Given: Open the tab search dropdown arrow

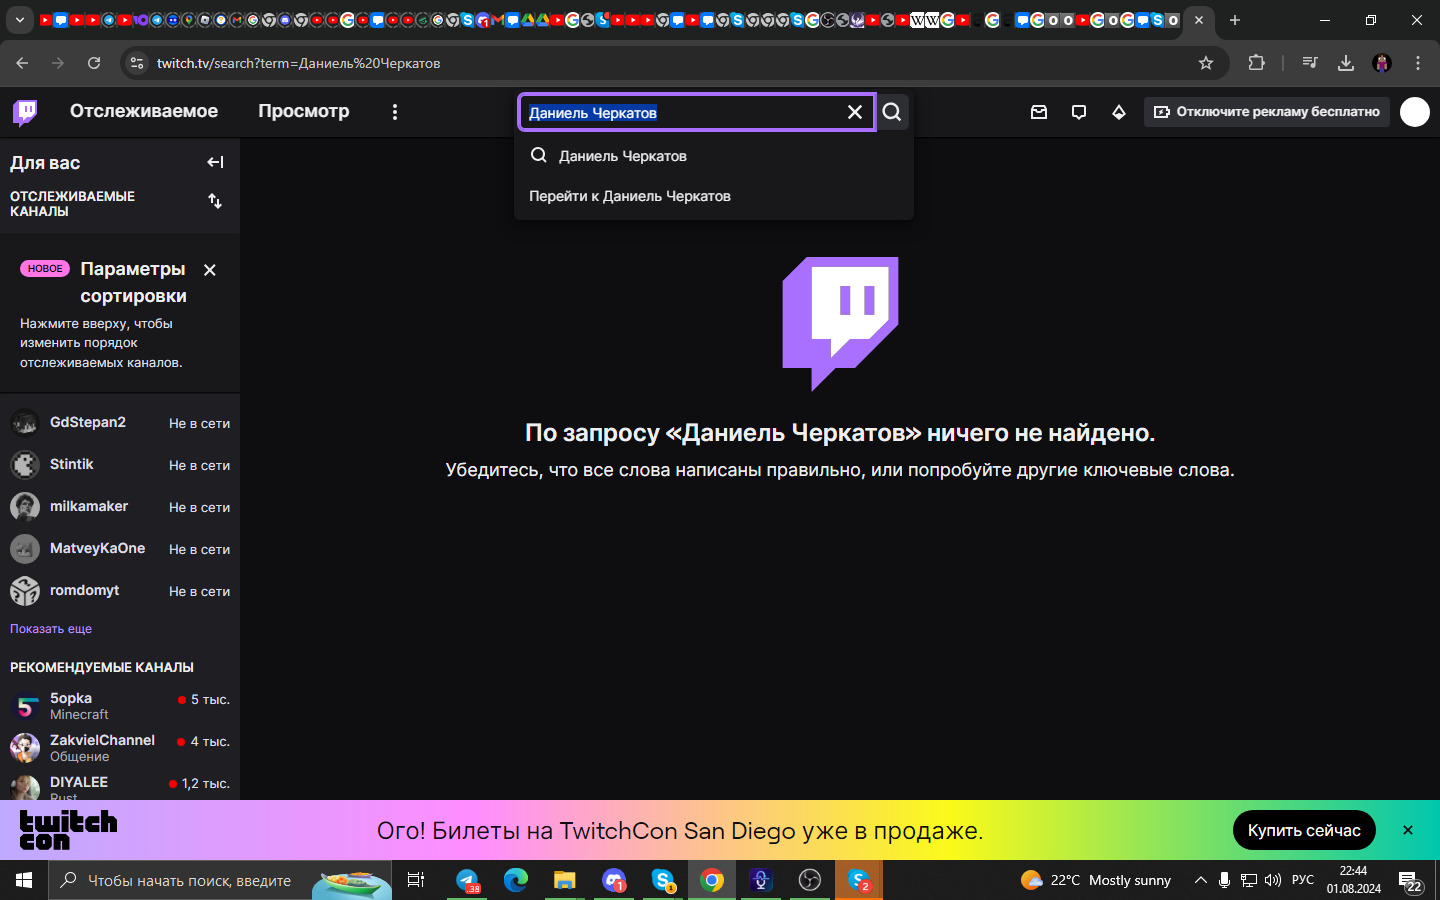Looking at the screenshot, I should click(x=20, y=20).
